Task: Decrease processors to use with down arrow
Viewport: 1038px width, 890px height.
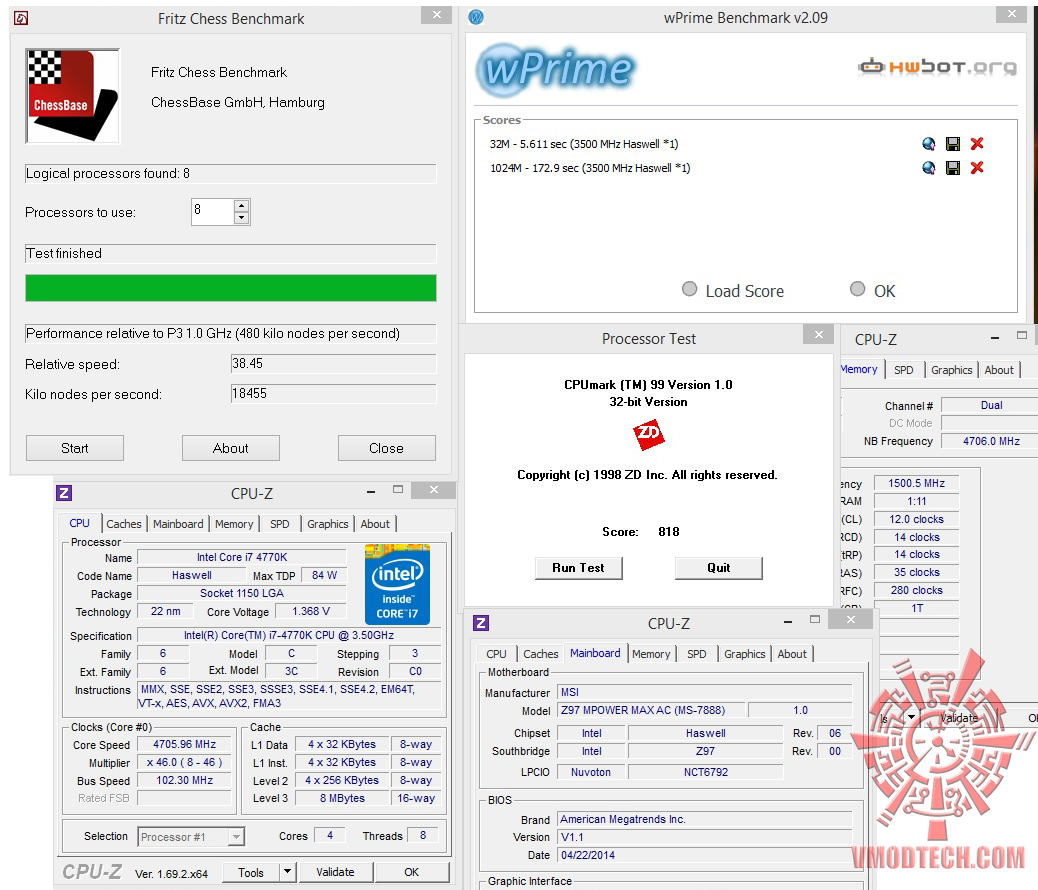Action: click(242, 218)
